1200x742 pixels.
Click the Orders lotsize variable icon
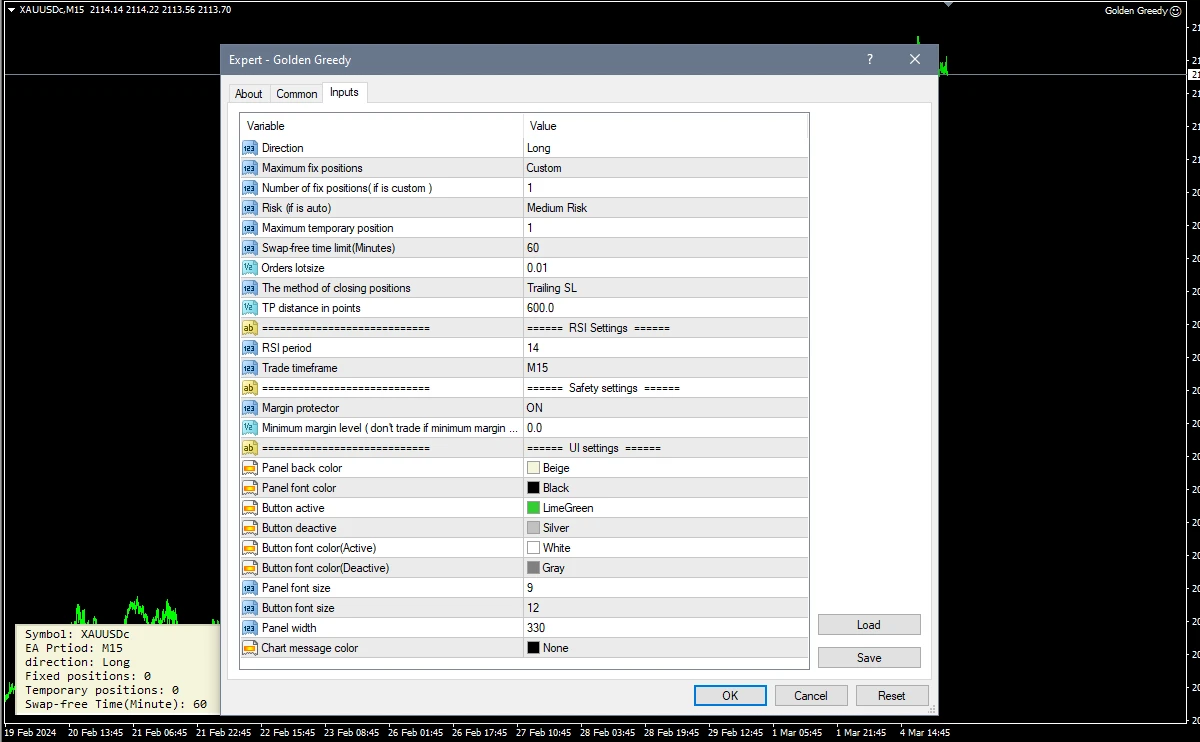(249, 268)
